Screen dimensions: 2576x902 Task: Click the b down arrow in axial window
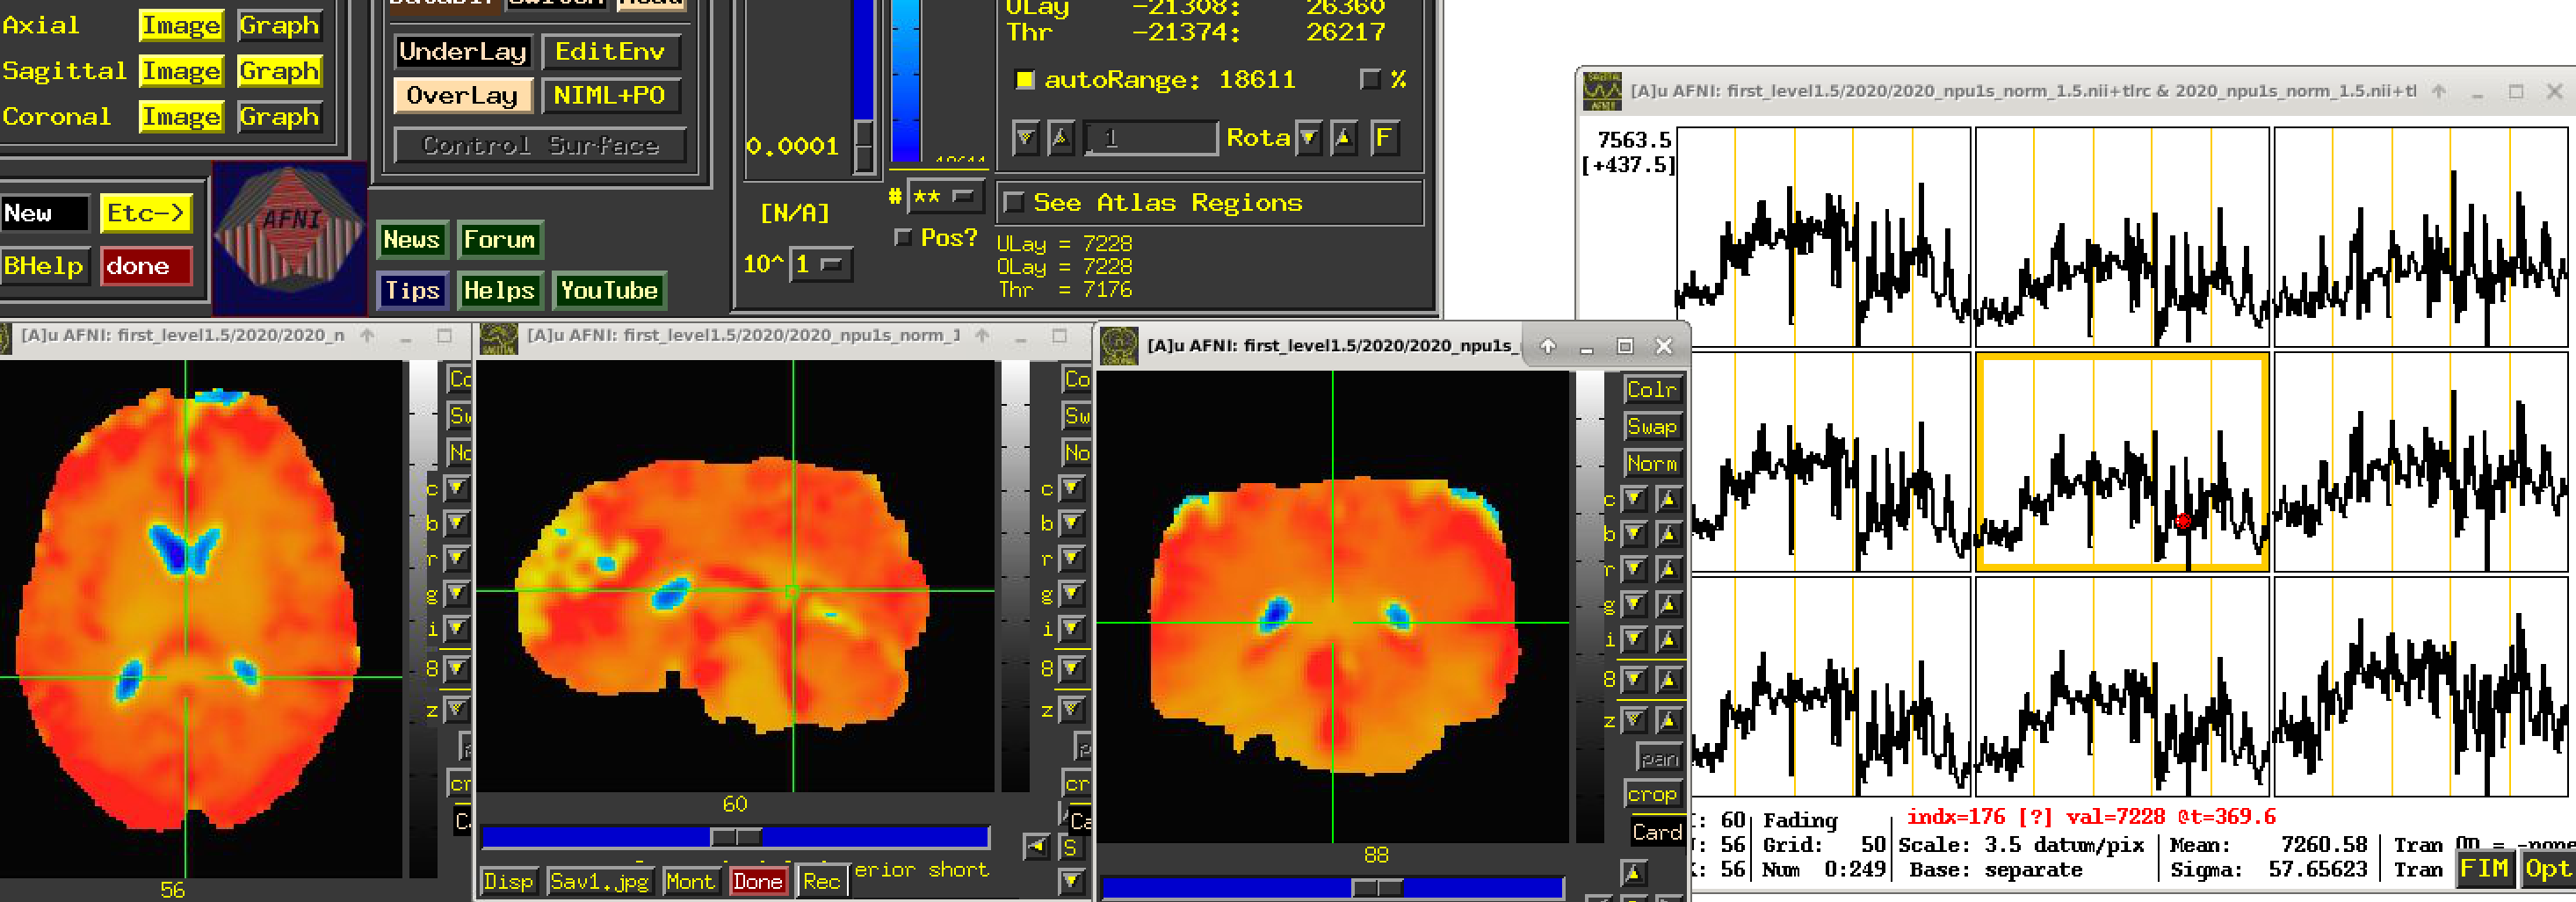coord(457,523)
